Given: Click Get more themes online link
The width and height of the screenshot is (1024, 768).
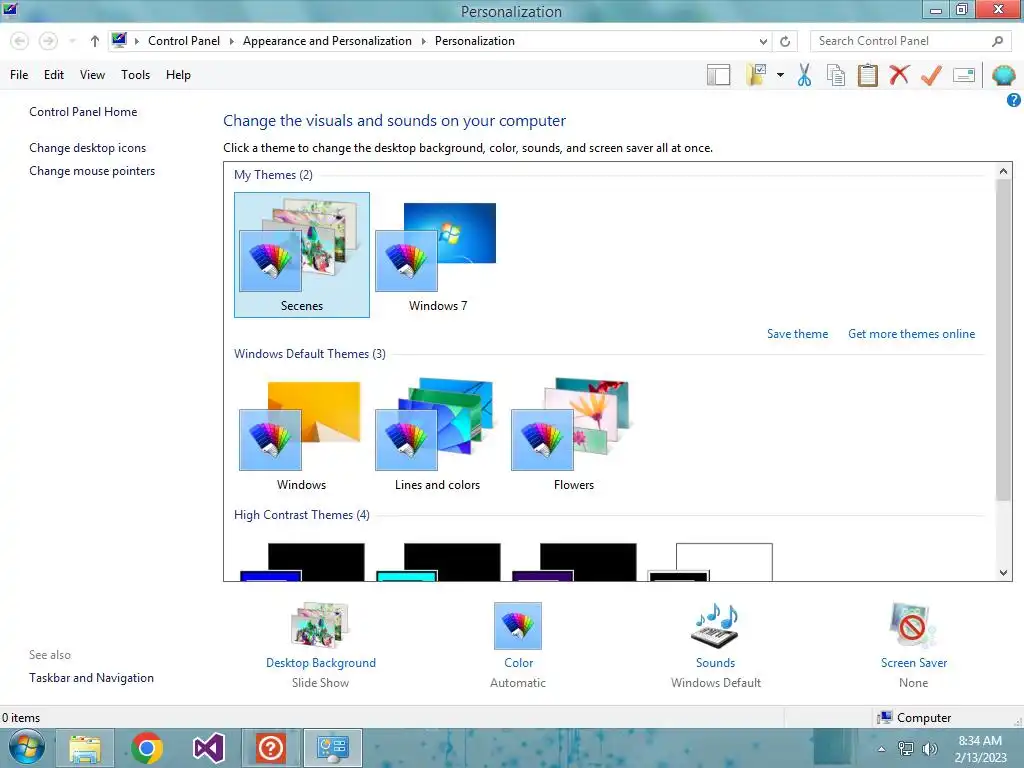Looking at the screenshot, I should pos(911,334).
